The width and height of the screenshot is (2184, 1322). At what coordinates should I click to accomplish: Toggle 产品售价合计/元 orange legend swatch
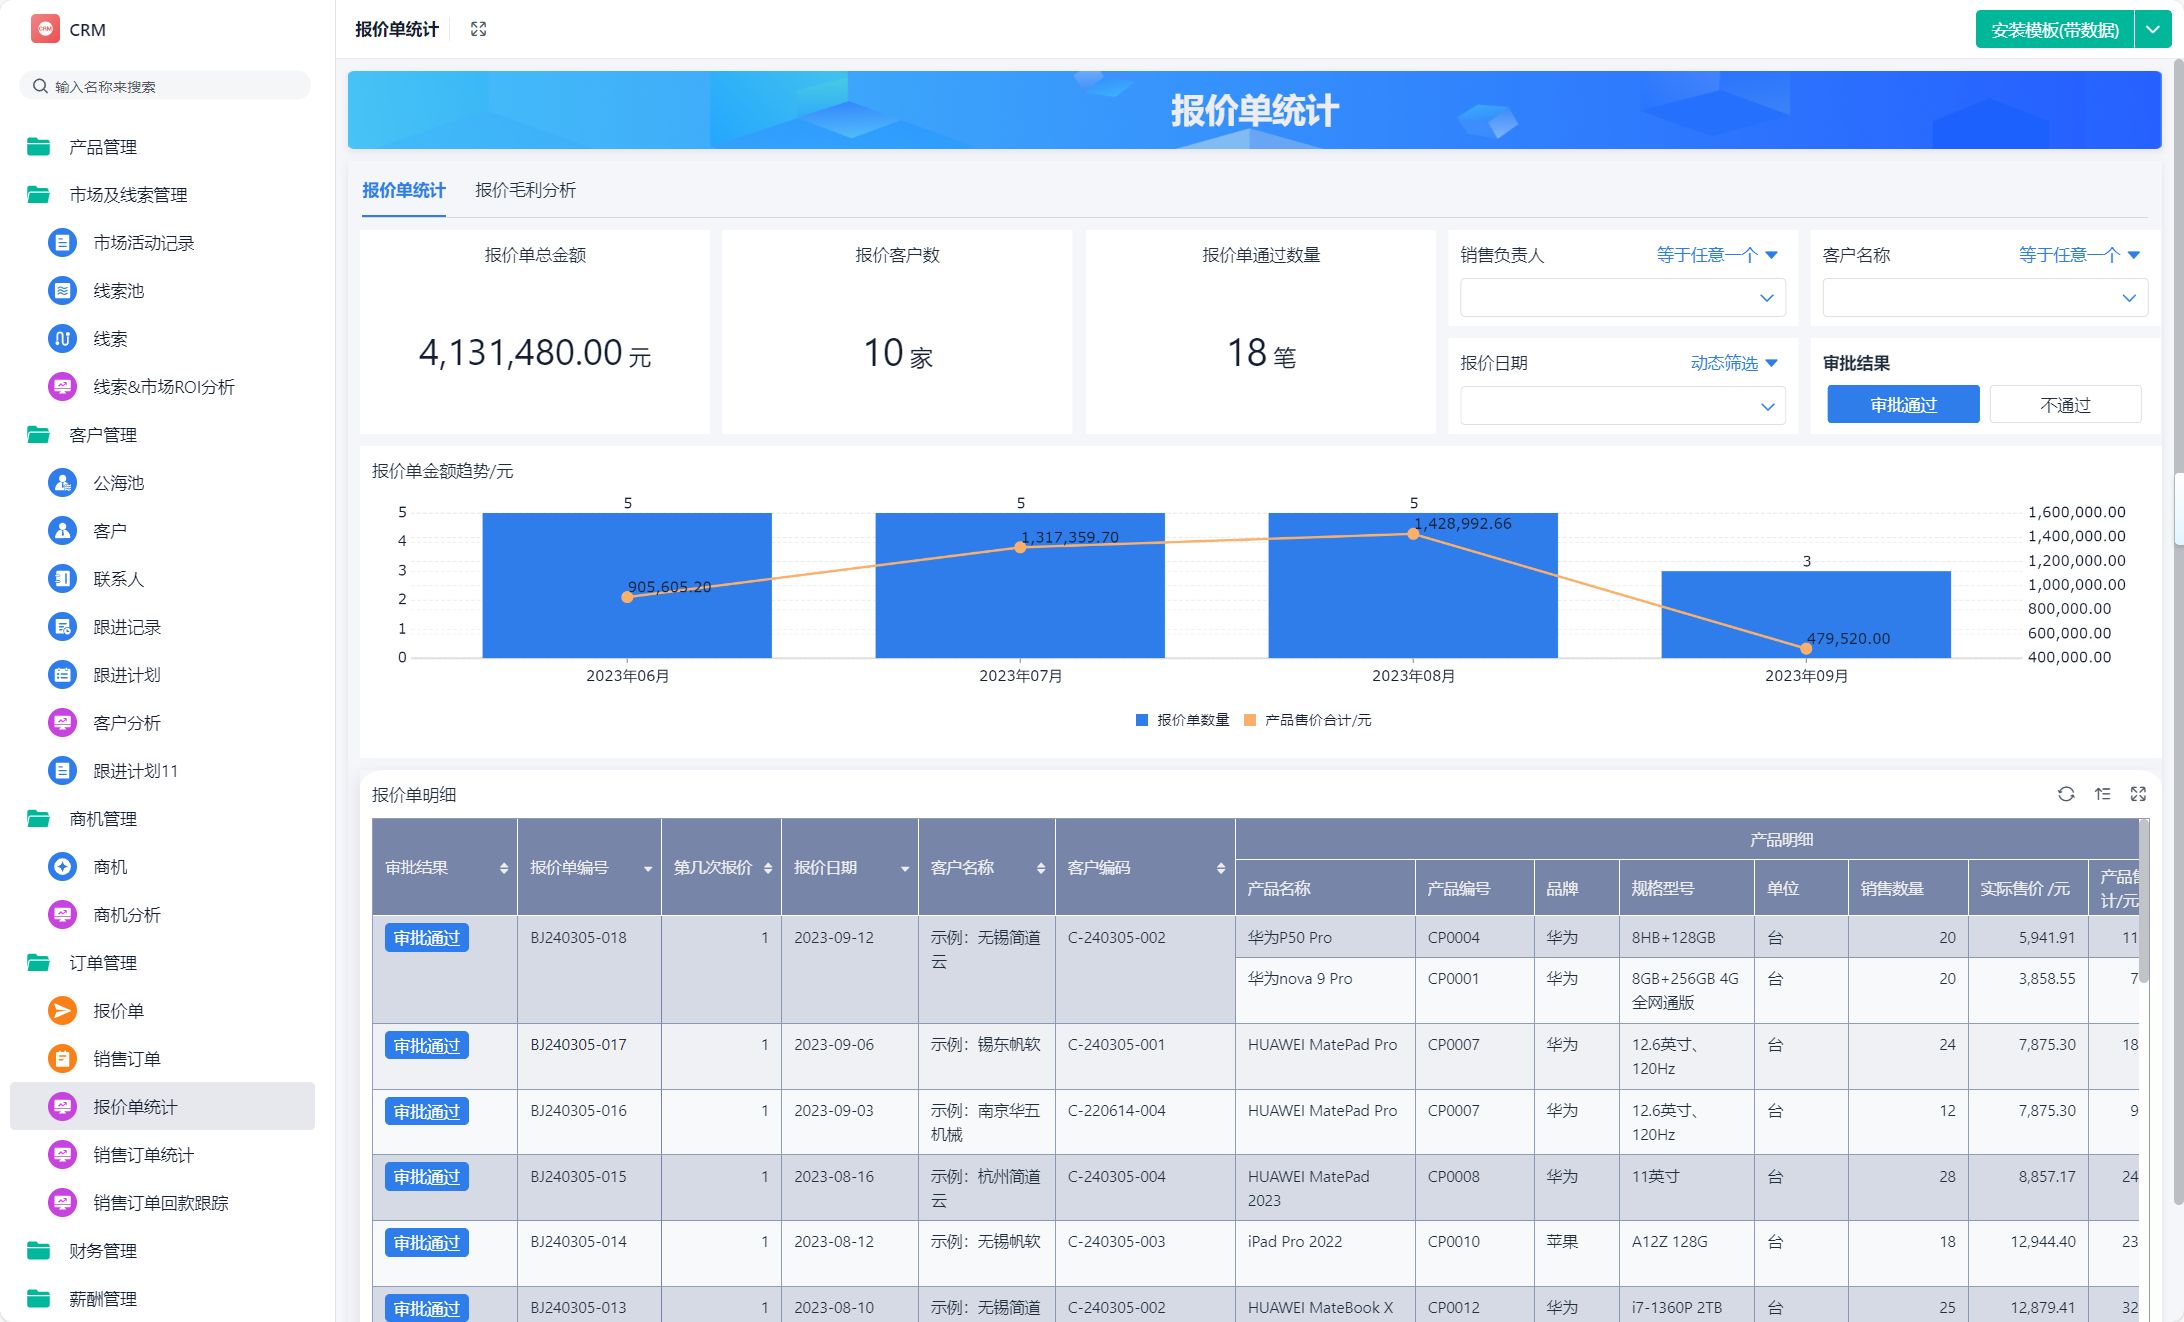pos(1250,720)
